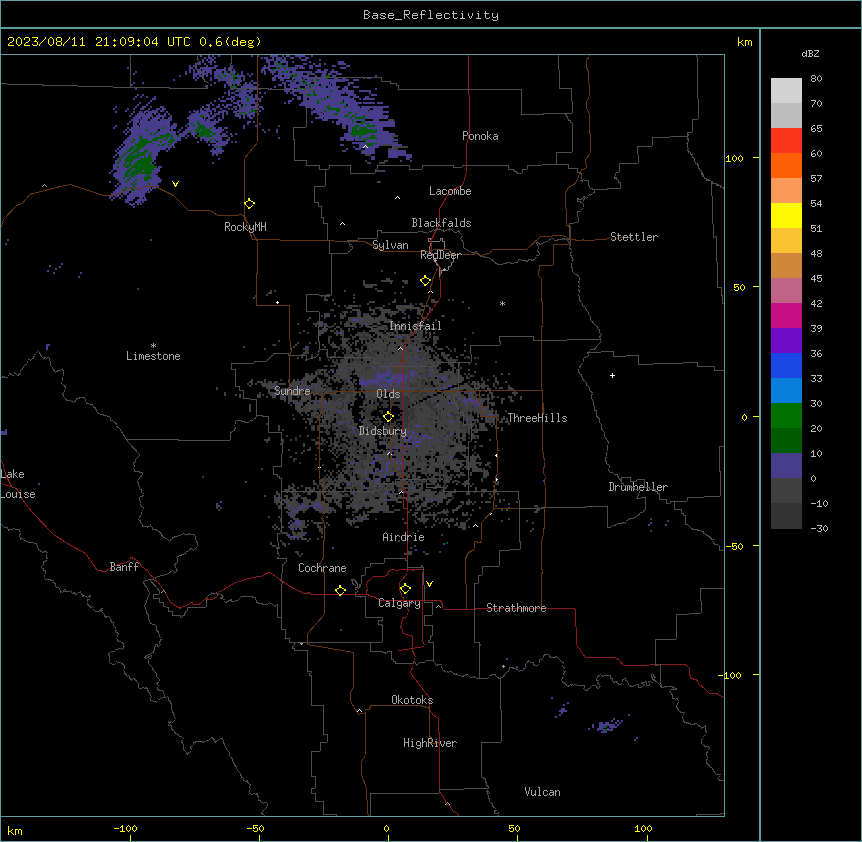Click the -100 tick on horizontal axis
The height and width of the screenshot is (842, 862).
point(125,828)
